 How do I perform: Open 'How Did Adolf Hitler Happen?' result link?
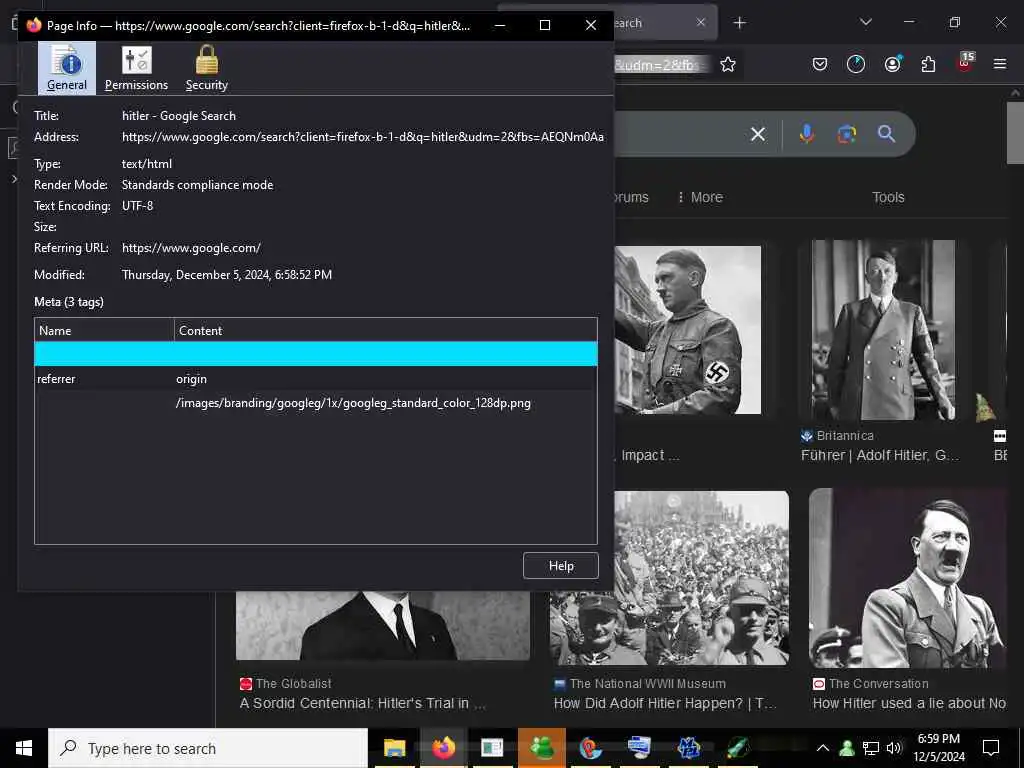pyautogui.click(x=665, y=703)
